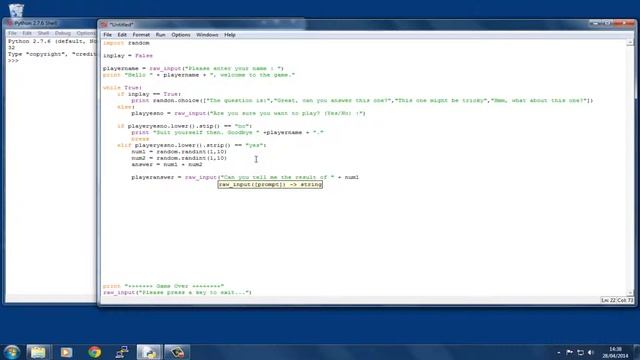The image size is (640, 360).
Task: Click the 'Game Over' print line
Action: [163, 286]
